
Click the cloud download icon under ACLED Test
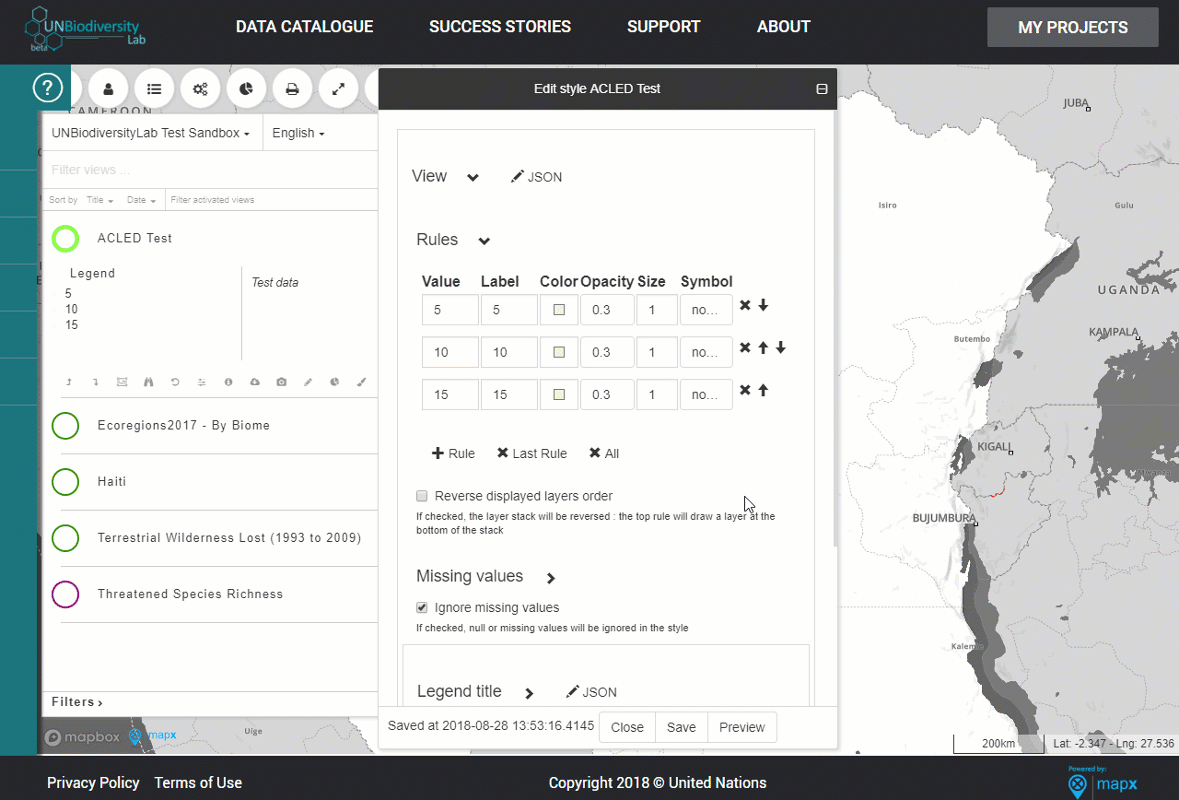[x=255, y=382]
